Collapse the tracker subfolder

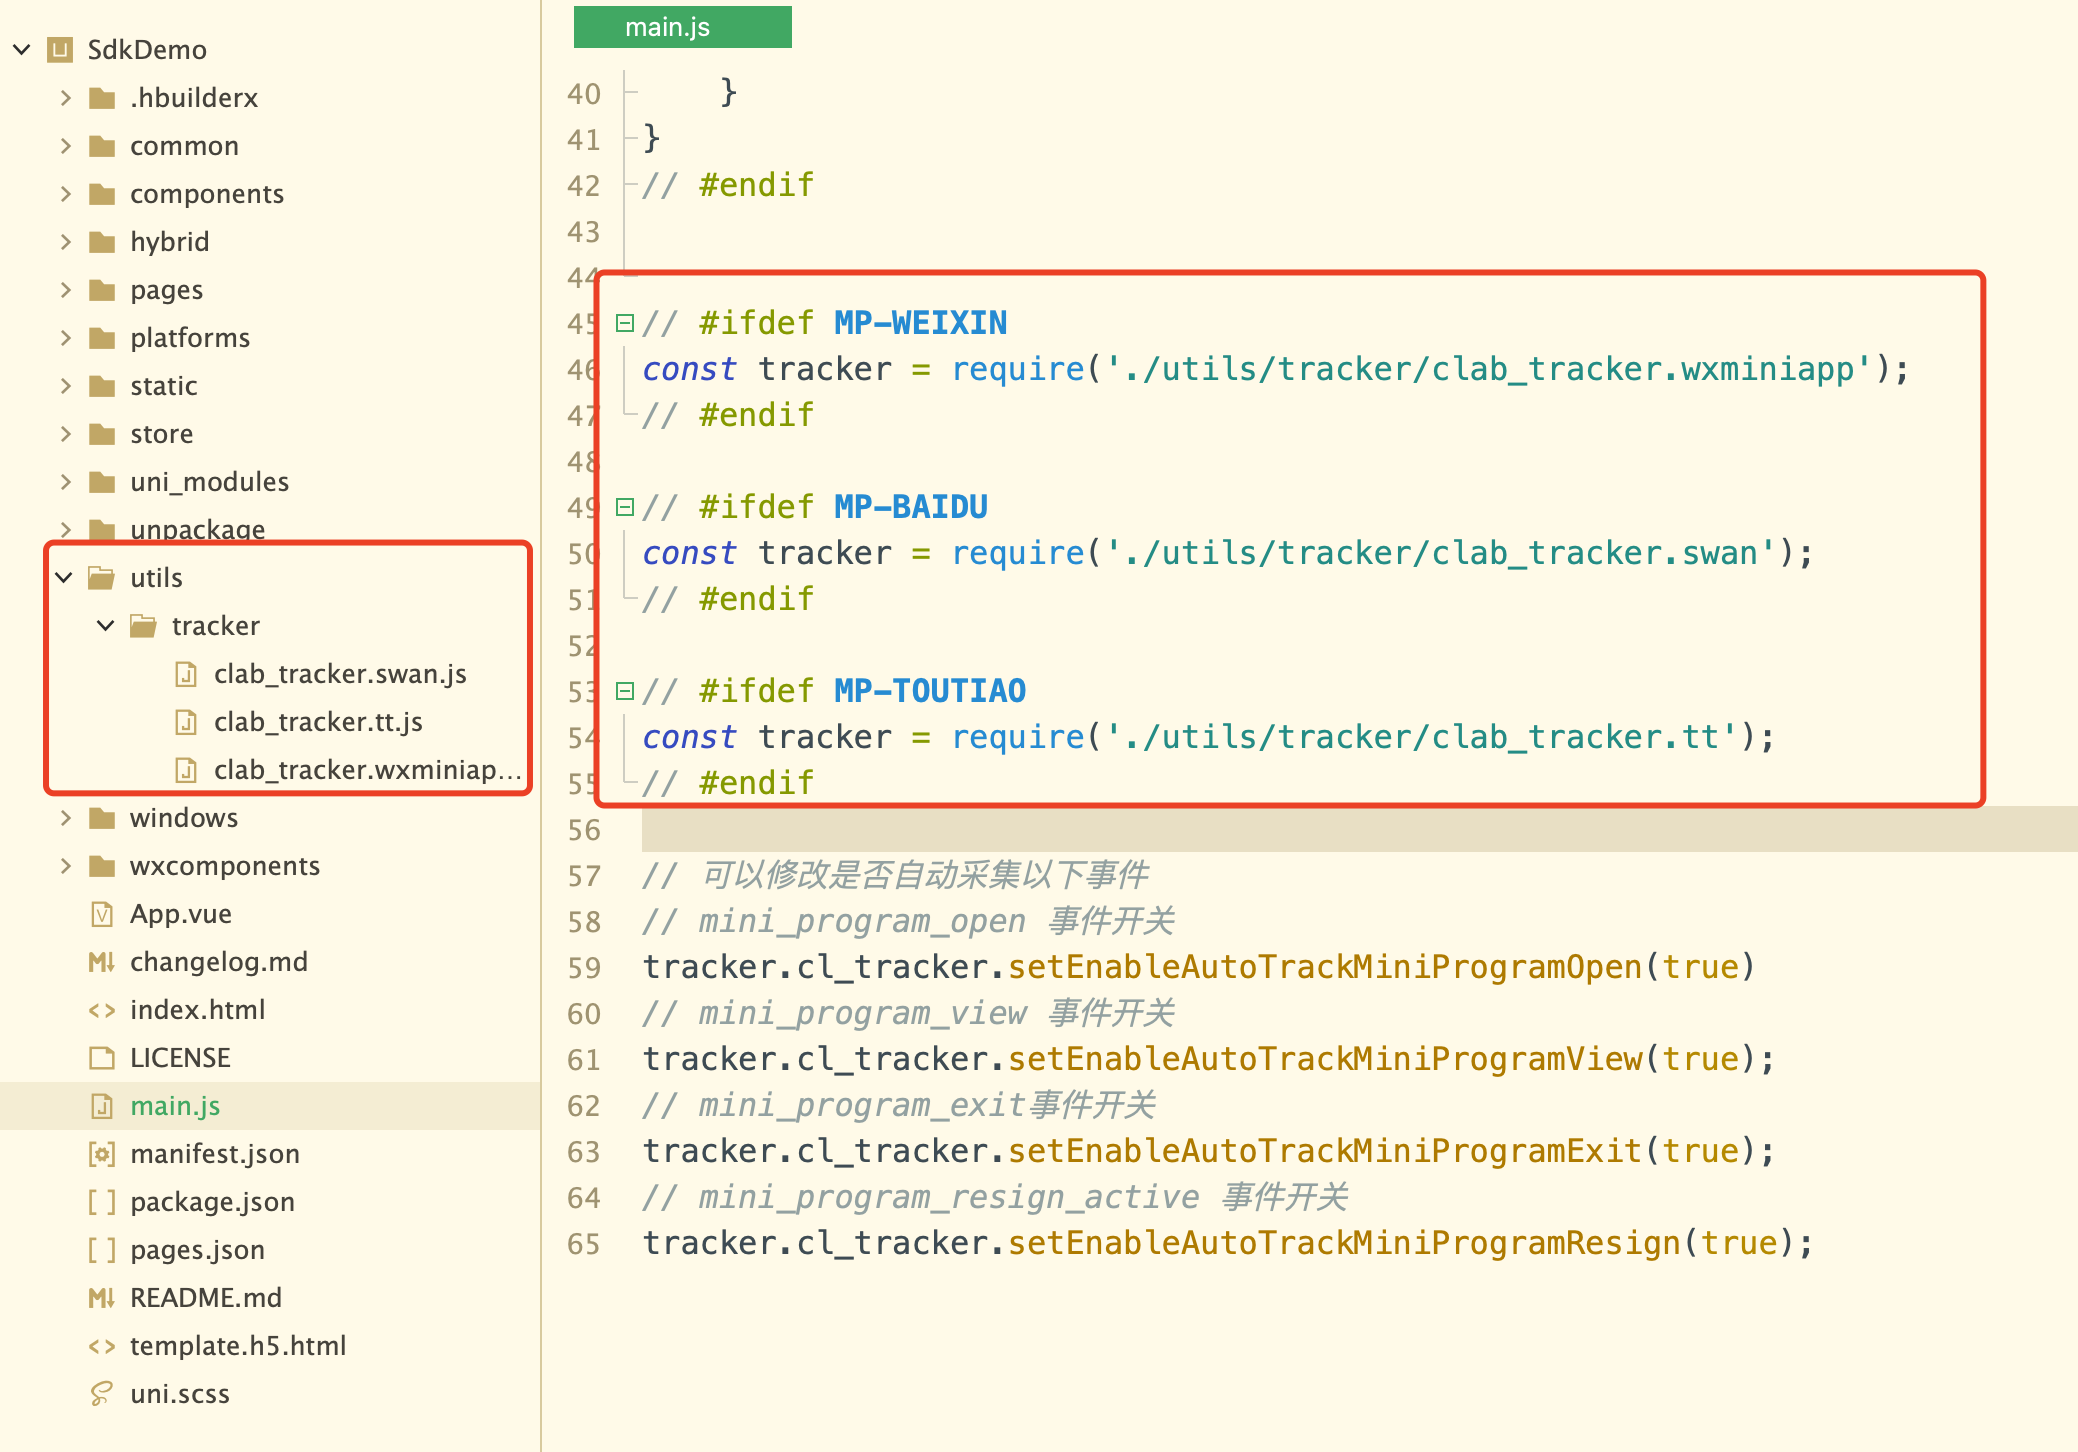click(x=106, y=626)
